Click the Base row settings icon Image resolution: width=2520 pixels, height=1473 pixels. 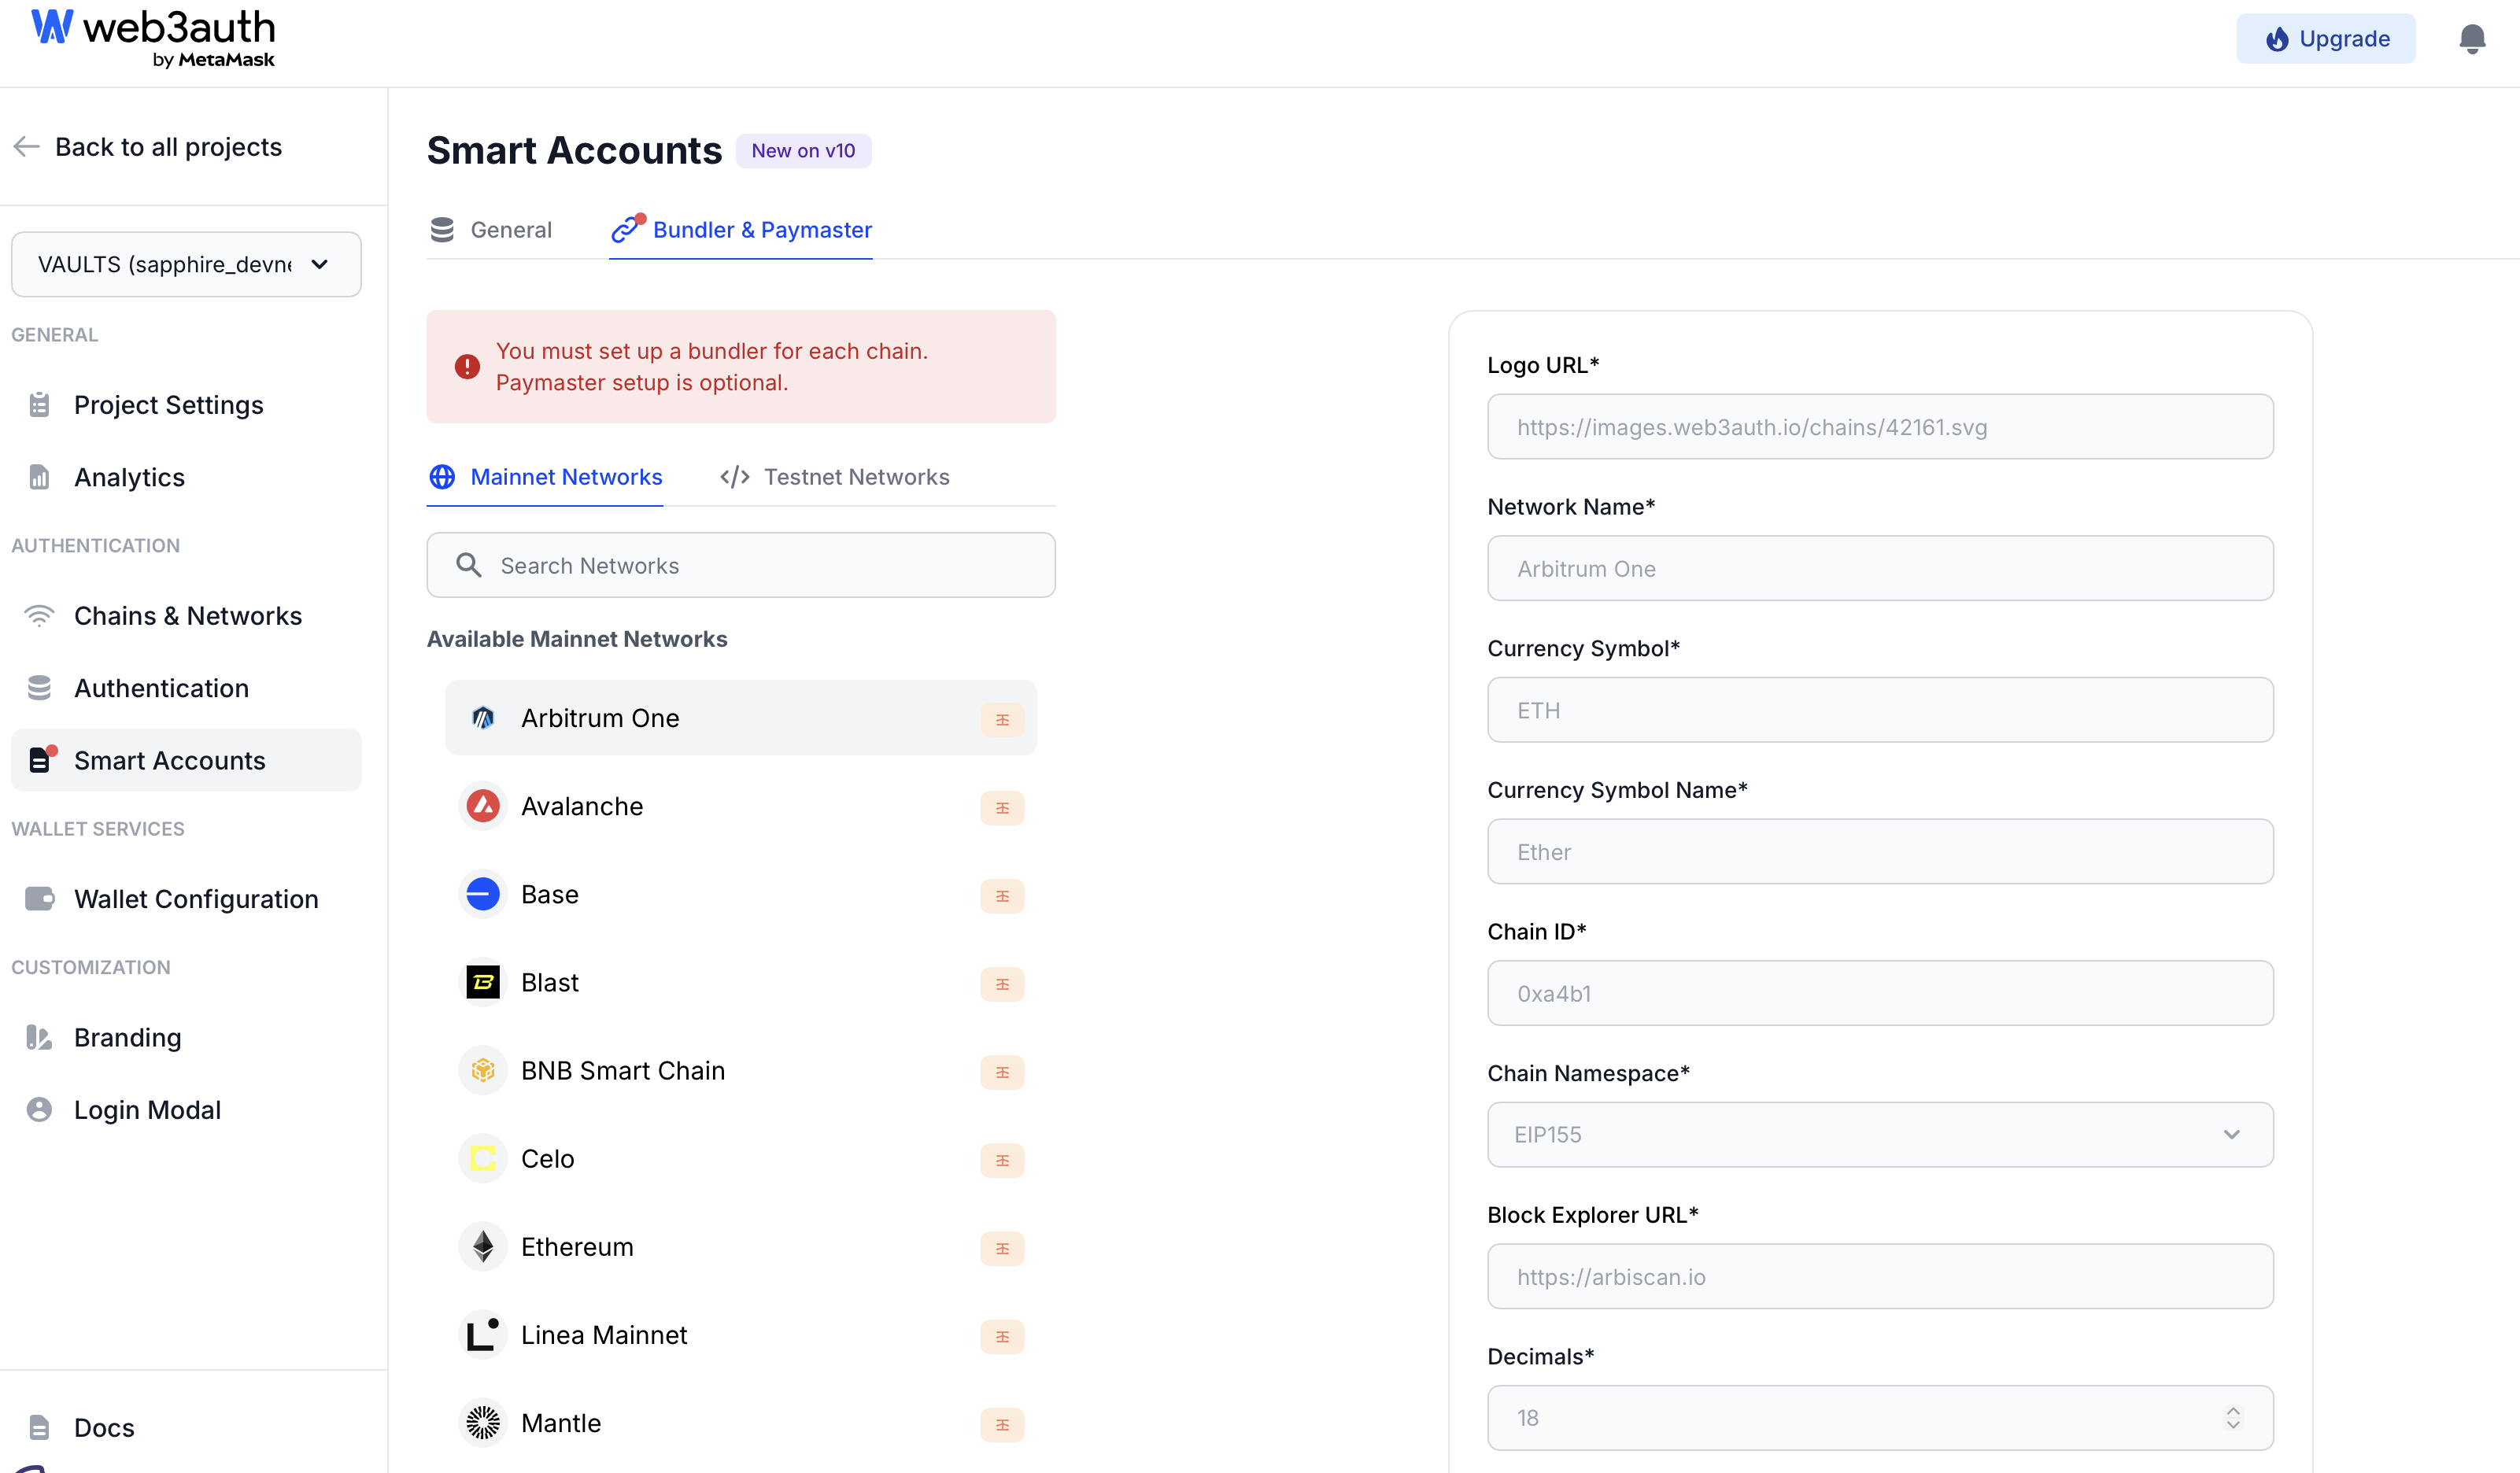point(1002,895)
